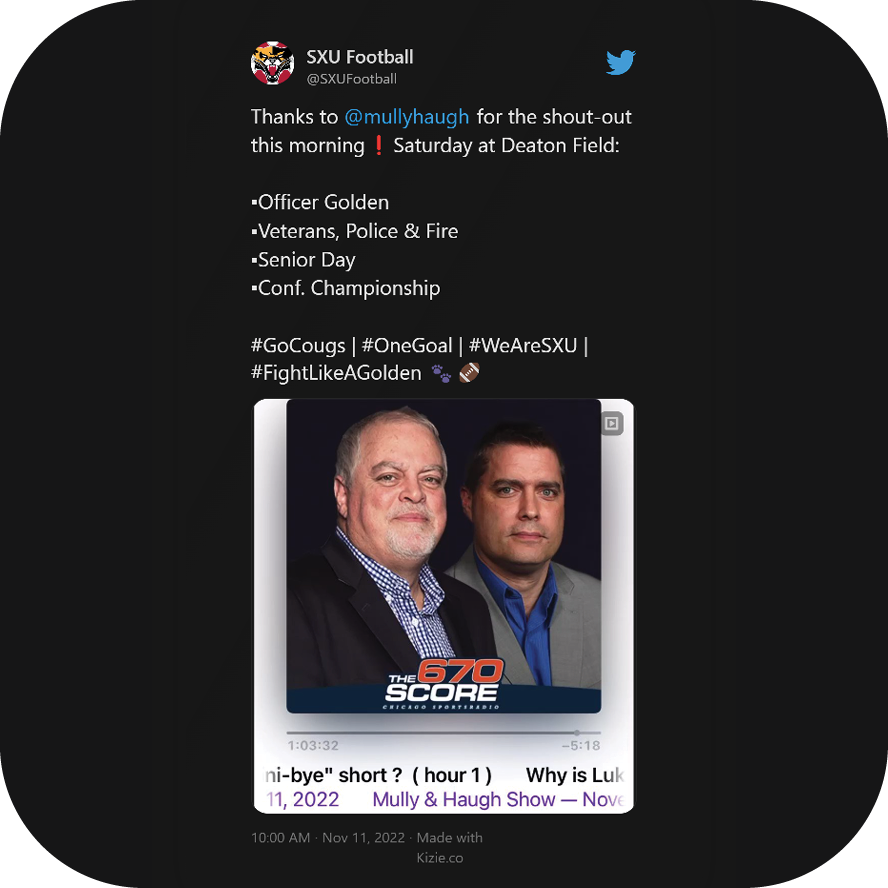Click the video indicator icon on media
Screen dimensions: 888x888
pos(612,424)
